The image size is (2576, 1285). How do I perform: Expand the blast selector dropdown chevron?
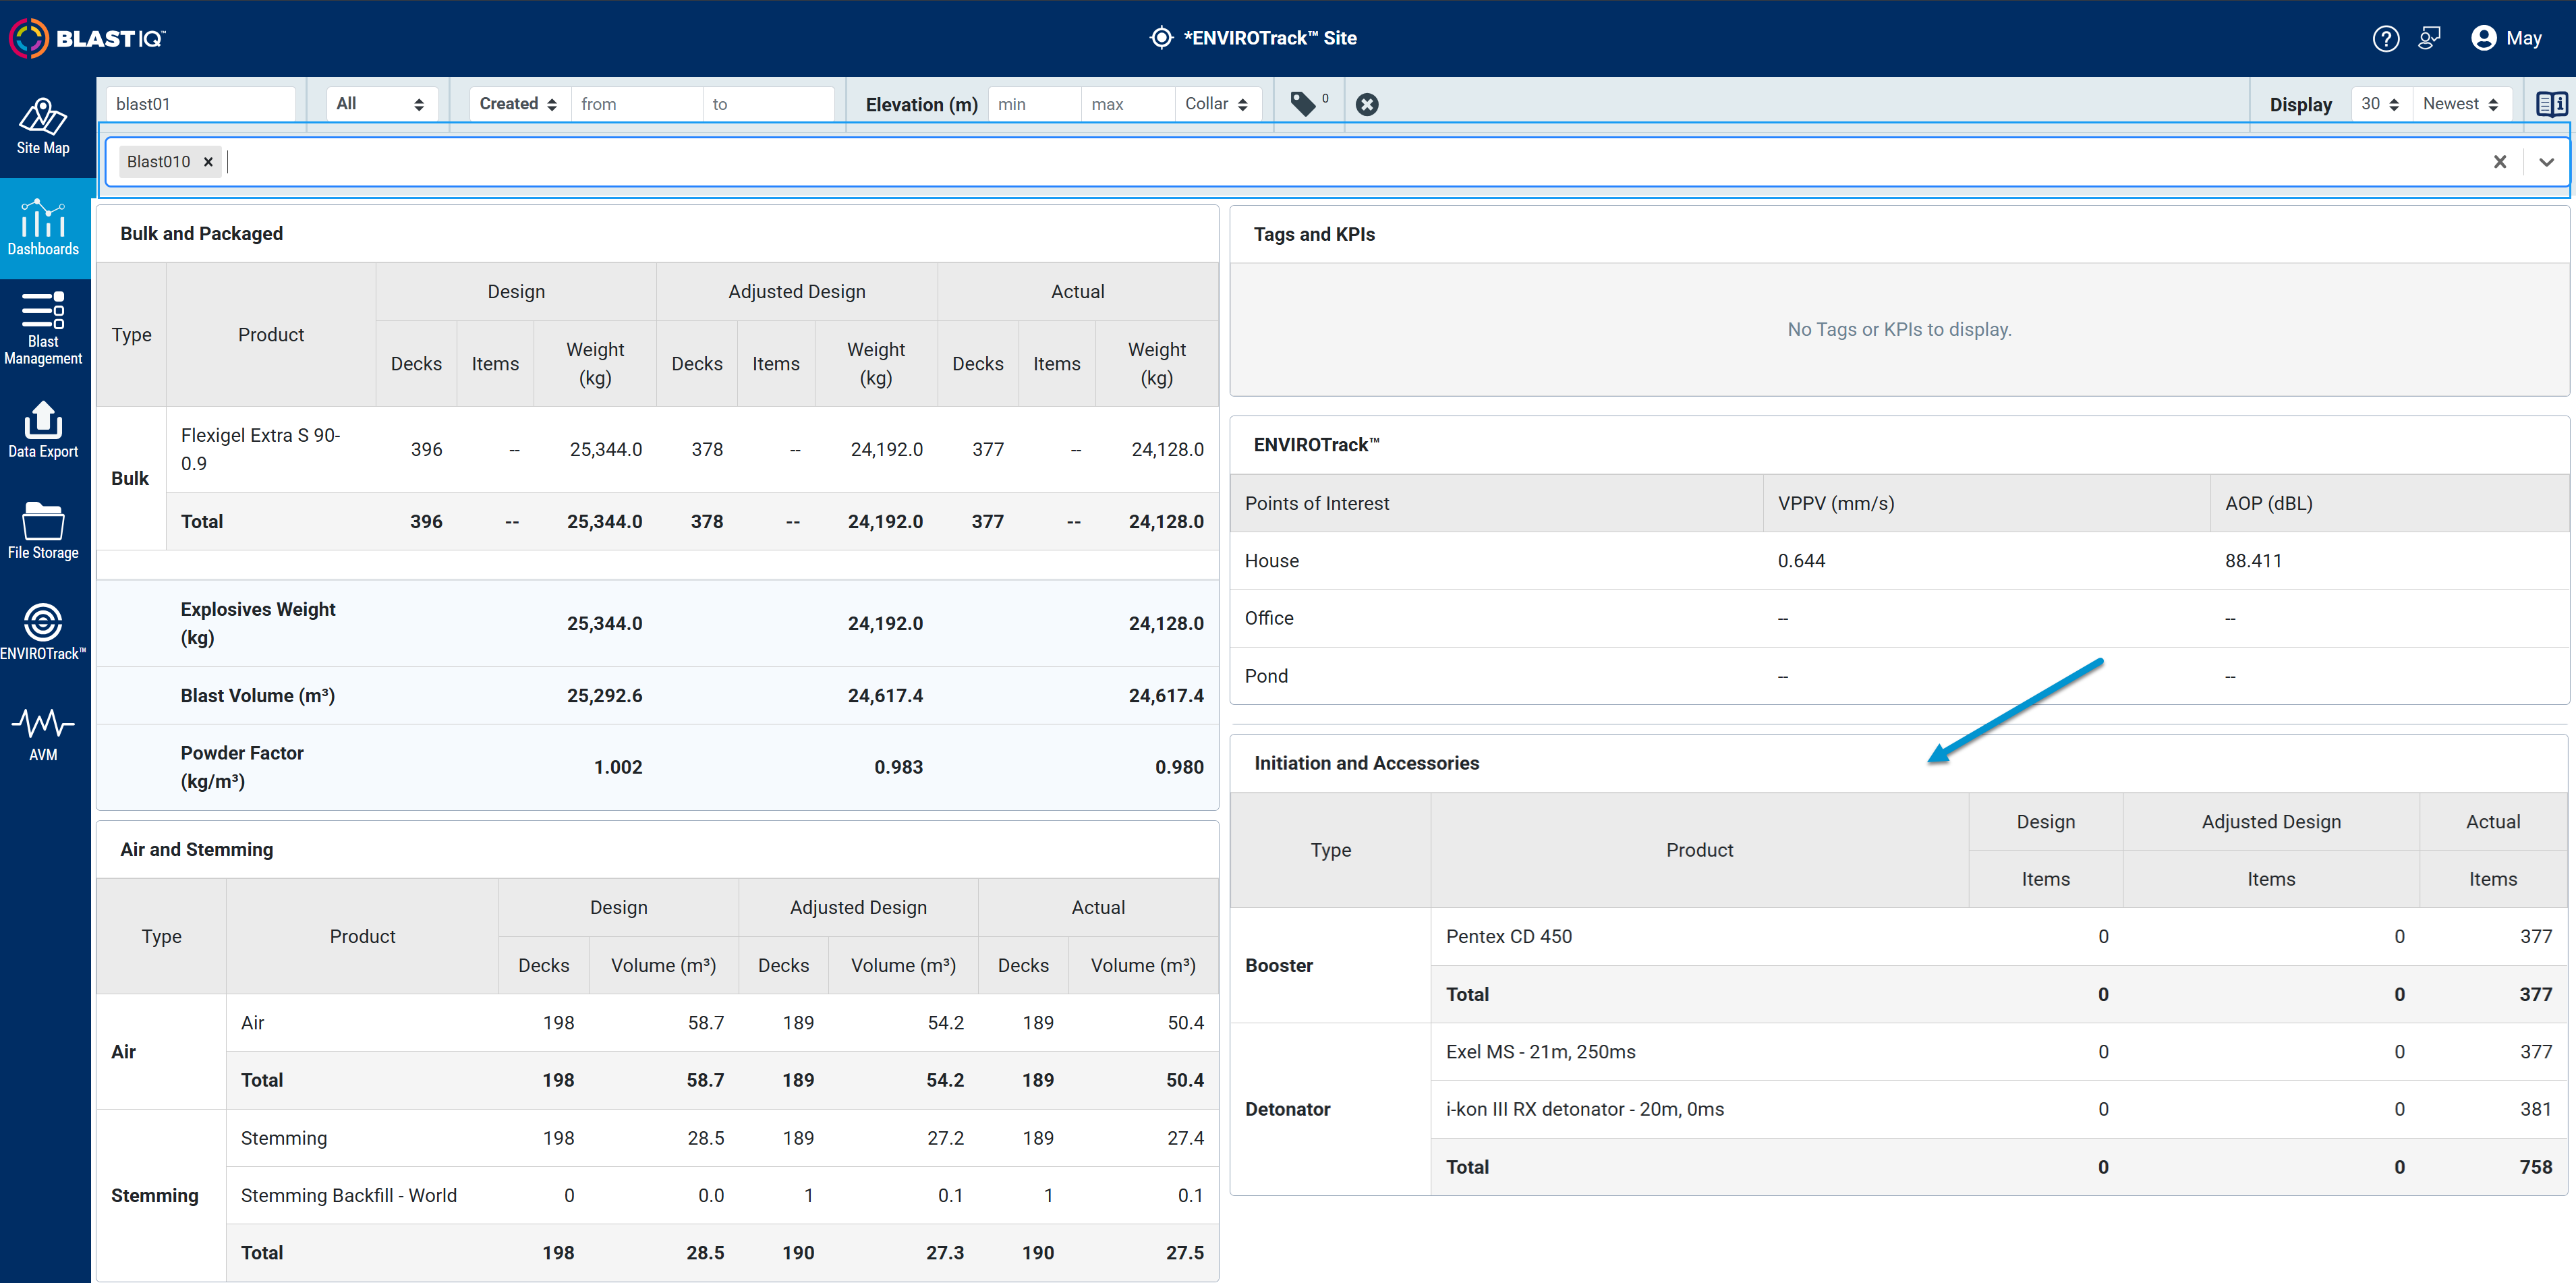pyautogui.click(x=2546, y=162)
